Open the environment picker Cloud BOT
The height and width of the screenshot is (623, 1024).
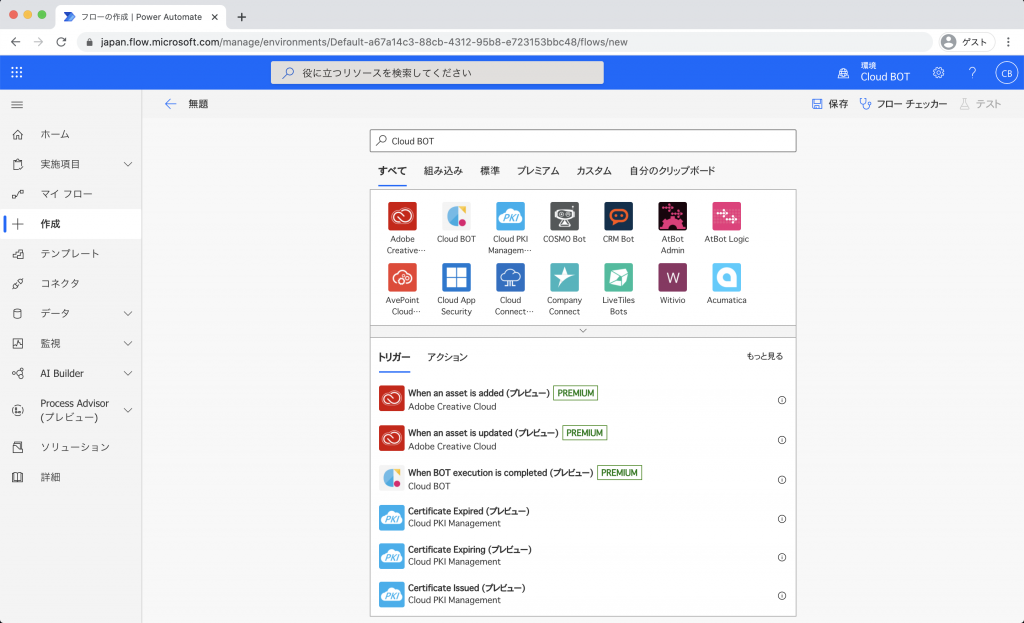(875, 72)
